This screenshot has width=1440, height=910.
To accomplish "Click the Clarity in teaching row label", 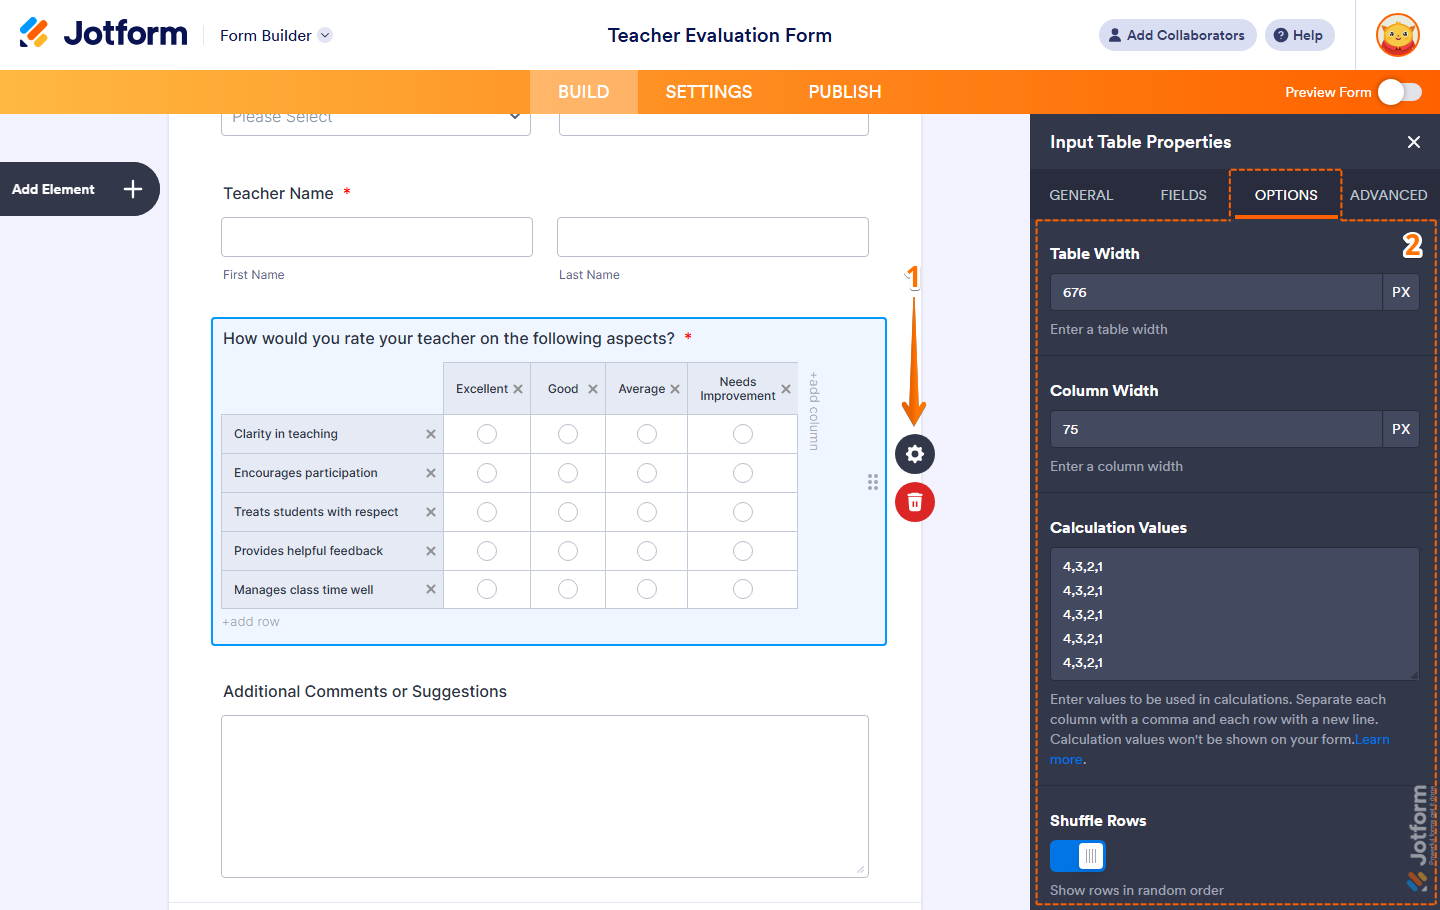I will point(286,434).
